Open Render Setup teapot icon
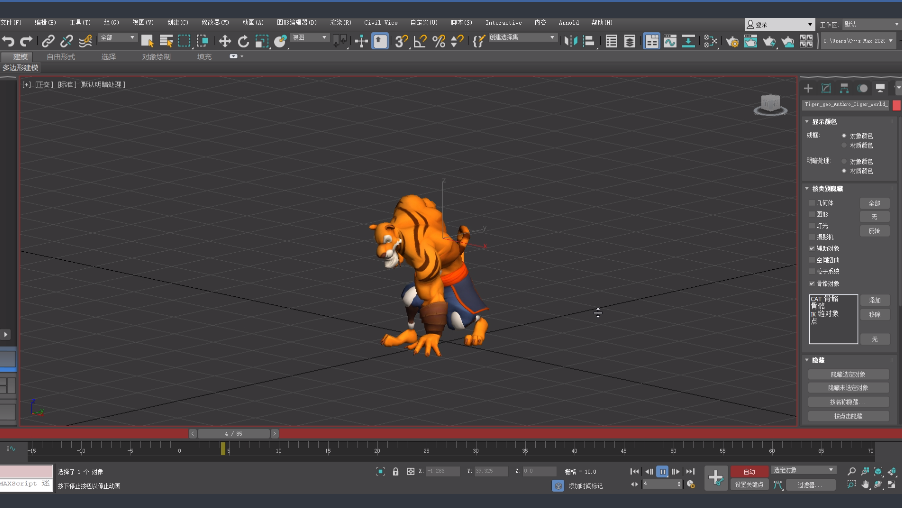The width and height of the screenshot is (902, 508). (x=732, y=41)
